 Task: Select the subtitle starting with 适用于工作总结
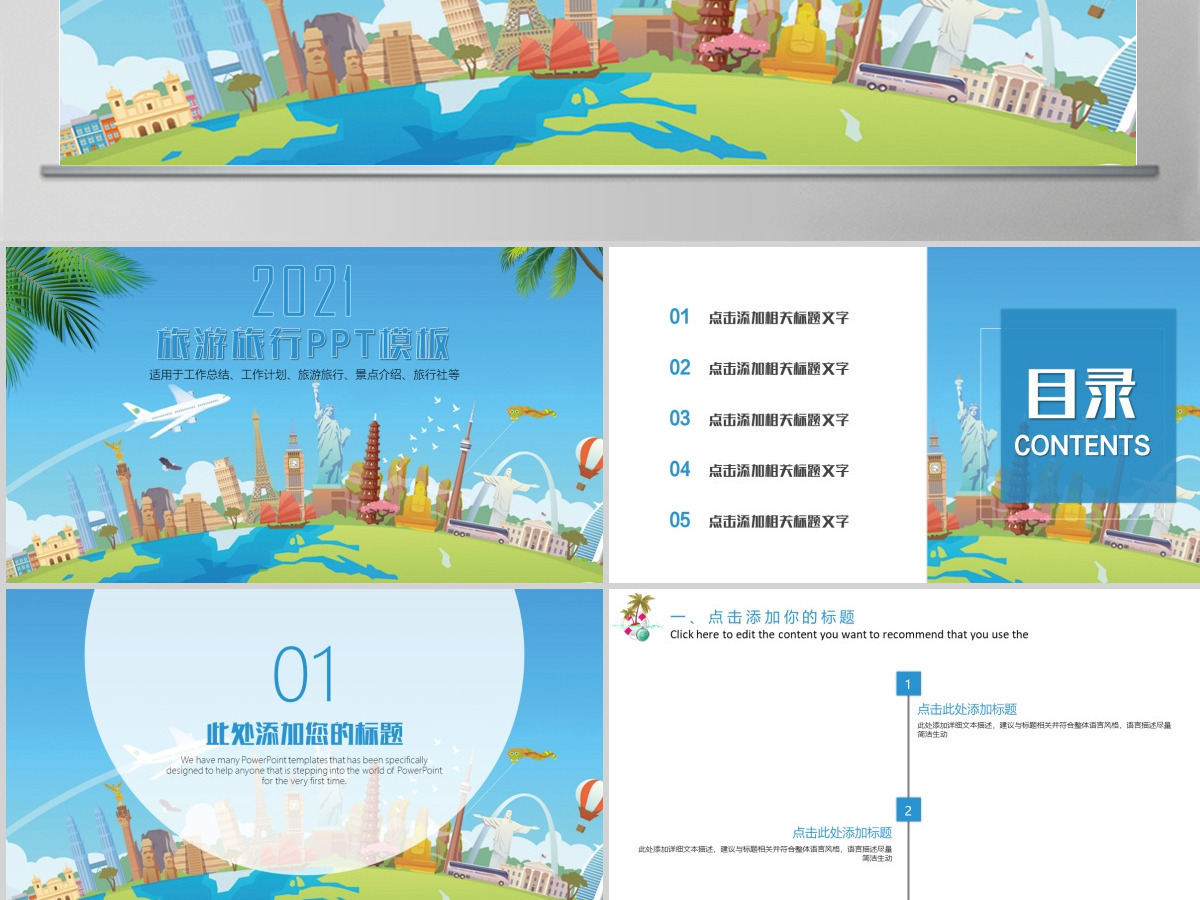tap(304, 375)
